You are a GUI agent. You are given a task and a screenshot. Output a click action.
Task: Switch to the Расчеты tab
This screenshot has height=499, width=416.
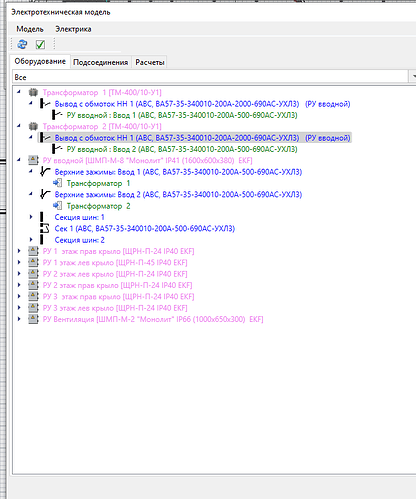click(x=150, y=62)
